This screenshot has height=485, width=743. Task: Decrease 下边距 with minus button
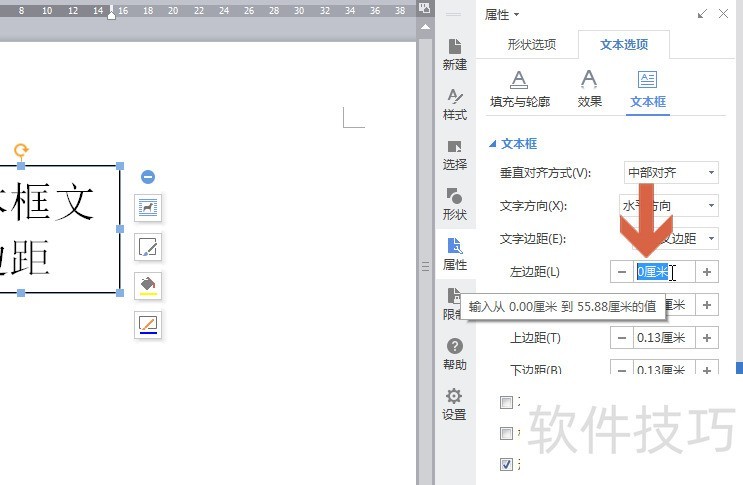pyautogui.click(x=622, y=368)
